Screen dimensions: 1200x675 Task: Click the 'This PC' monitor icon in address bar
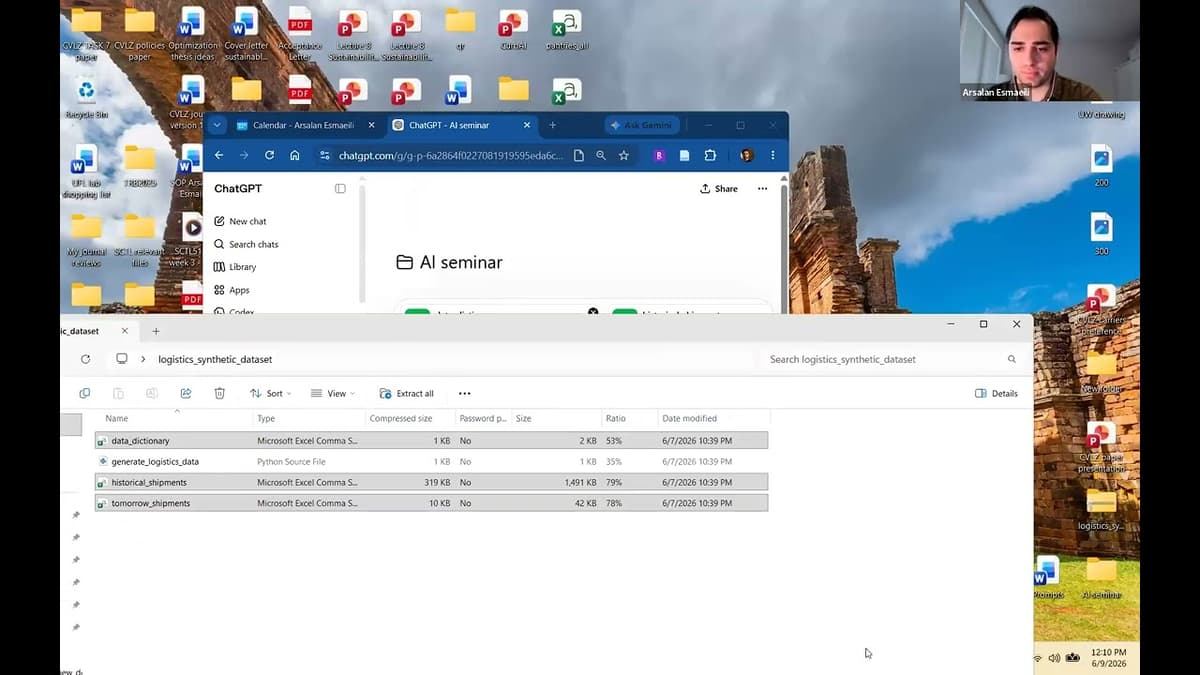pos(122,359)
